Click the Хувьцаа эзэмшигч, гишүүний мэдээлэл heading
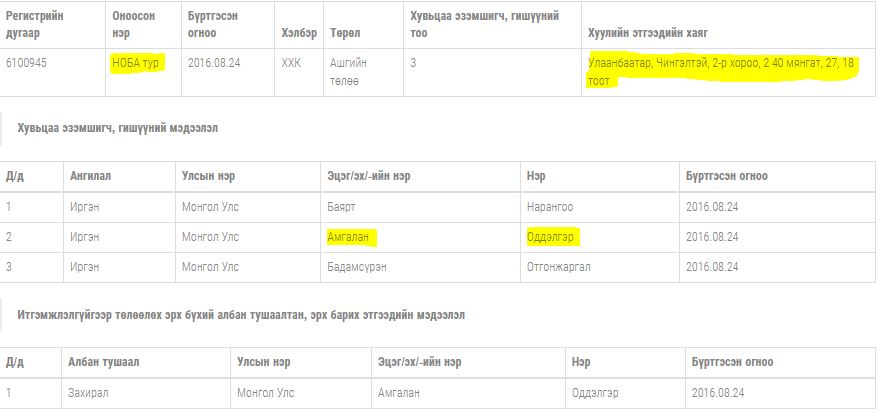This screenshot has height=412, width=881. 117,127
